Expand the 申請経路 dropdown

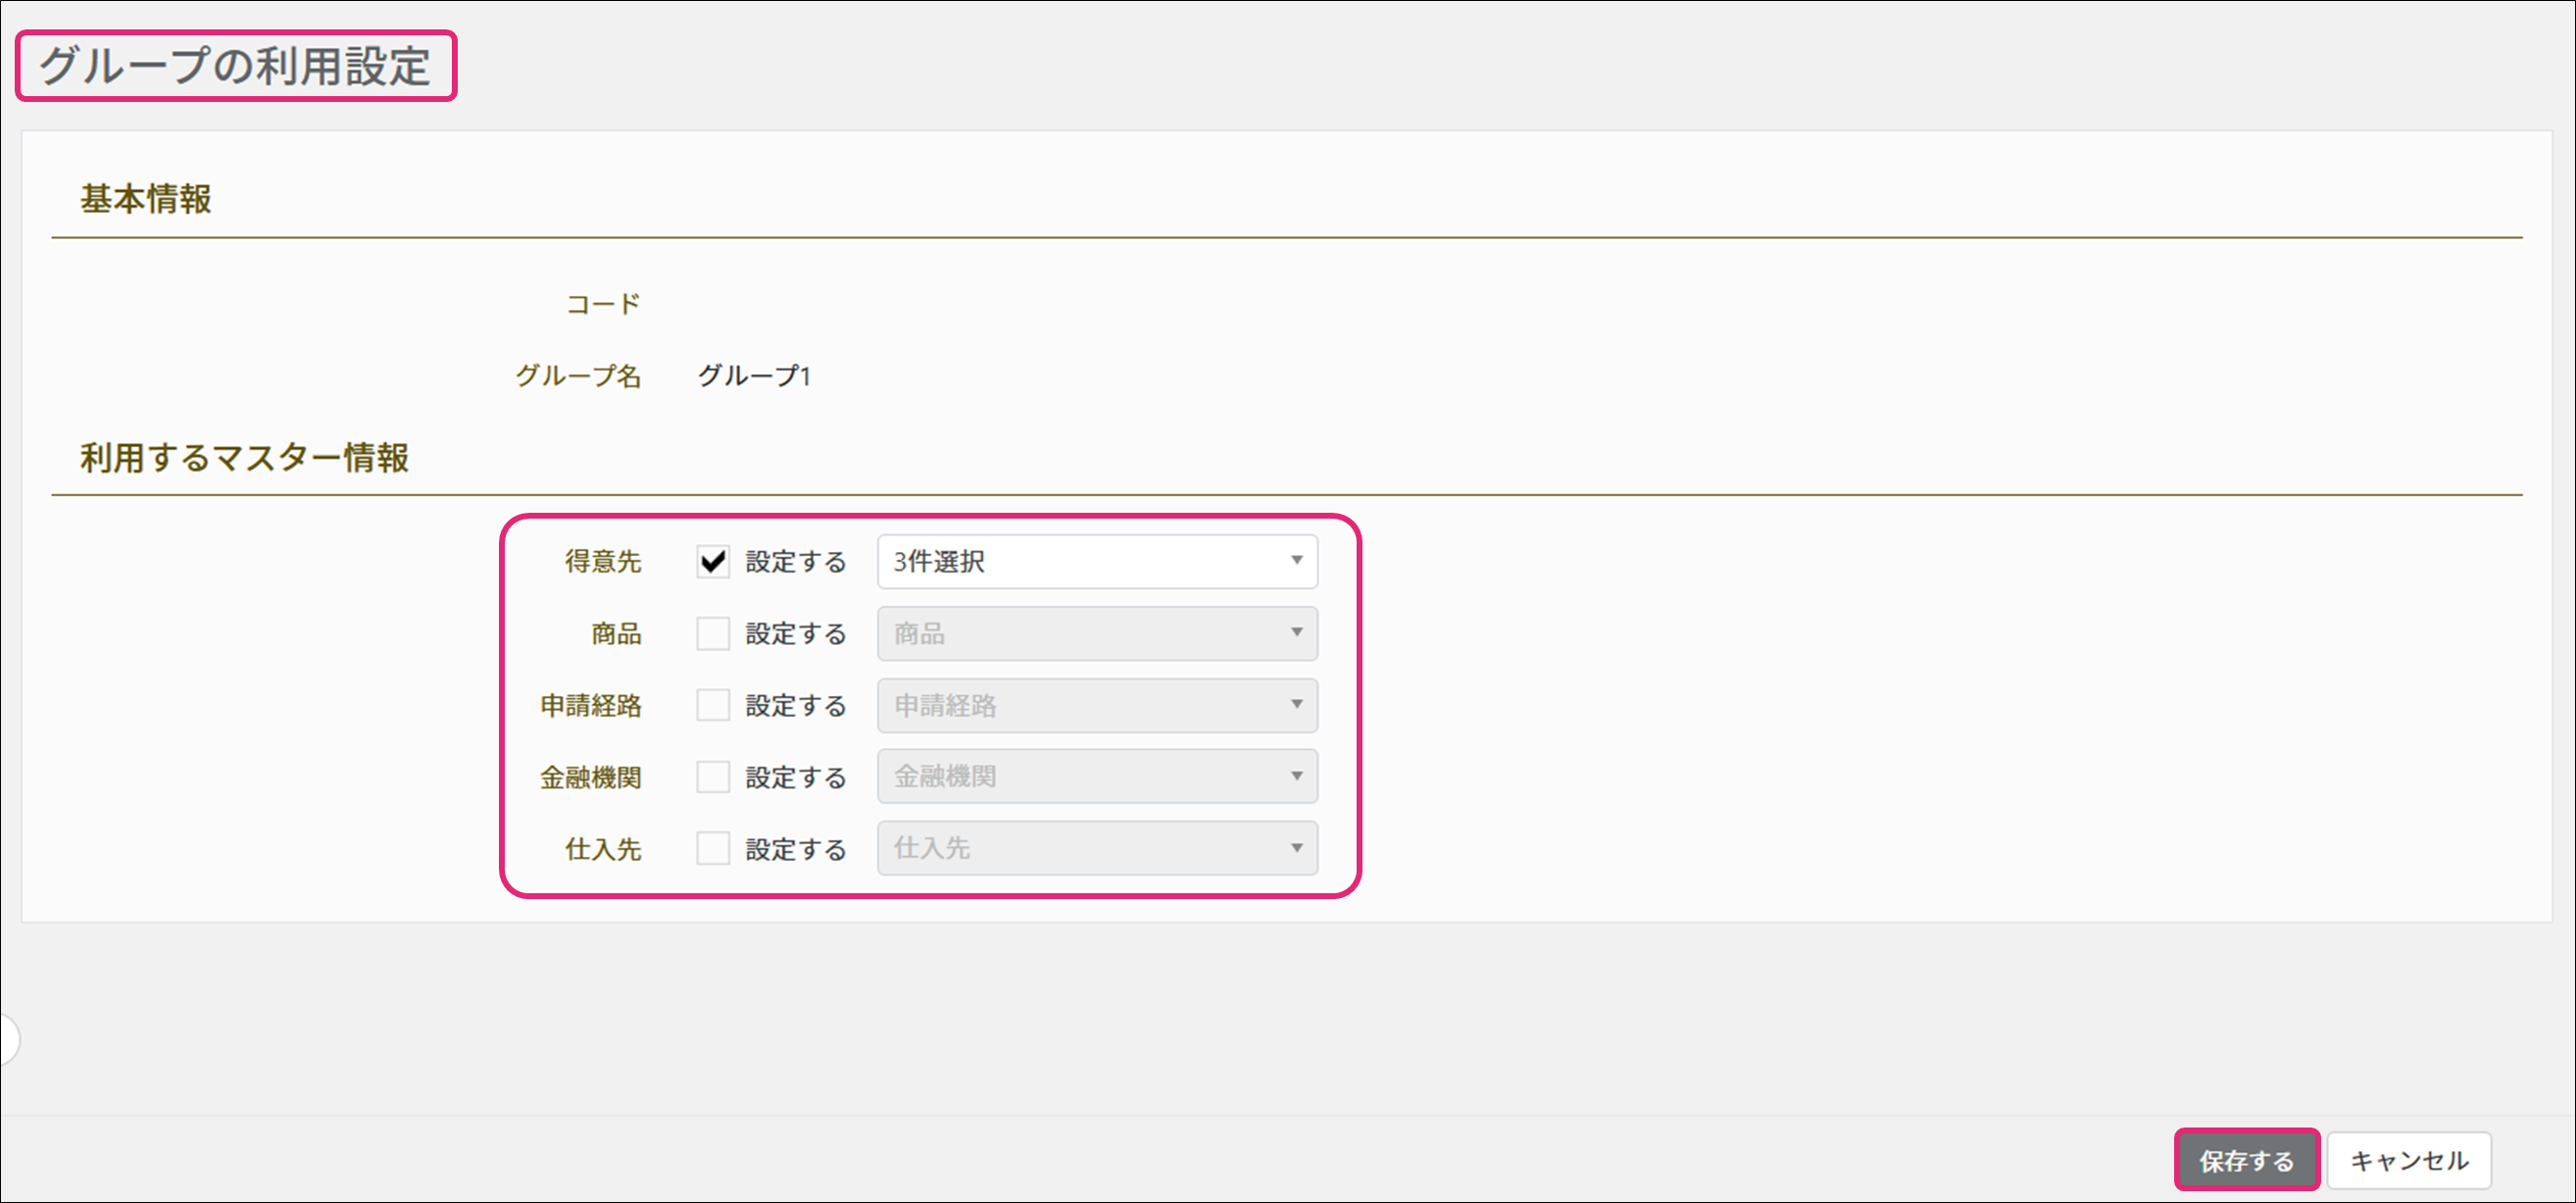1097,706
